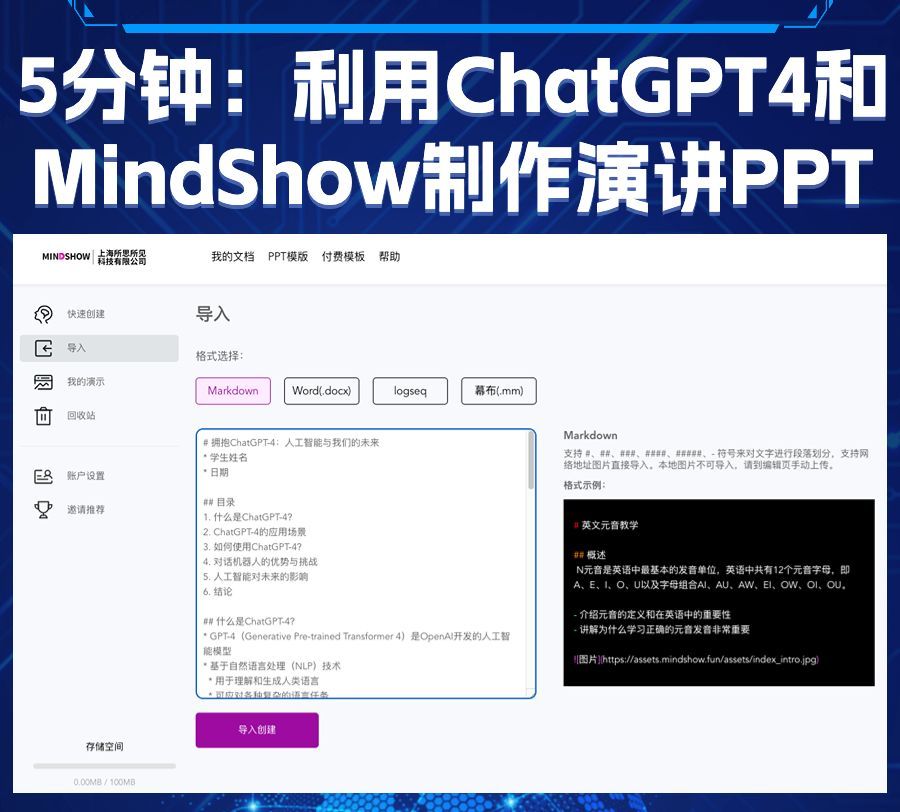Choose the Word(.docx) format option
Image resolution: width=900 pixels, height=812 pixels.
point(322,391)
